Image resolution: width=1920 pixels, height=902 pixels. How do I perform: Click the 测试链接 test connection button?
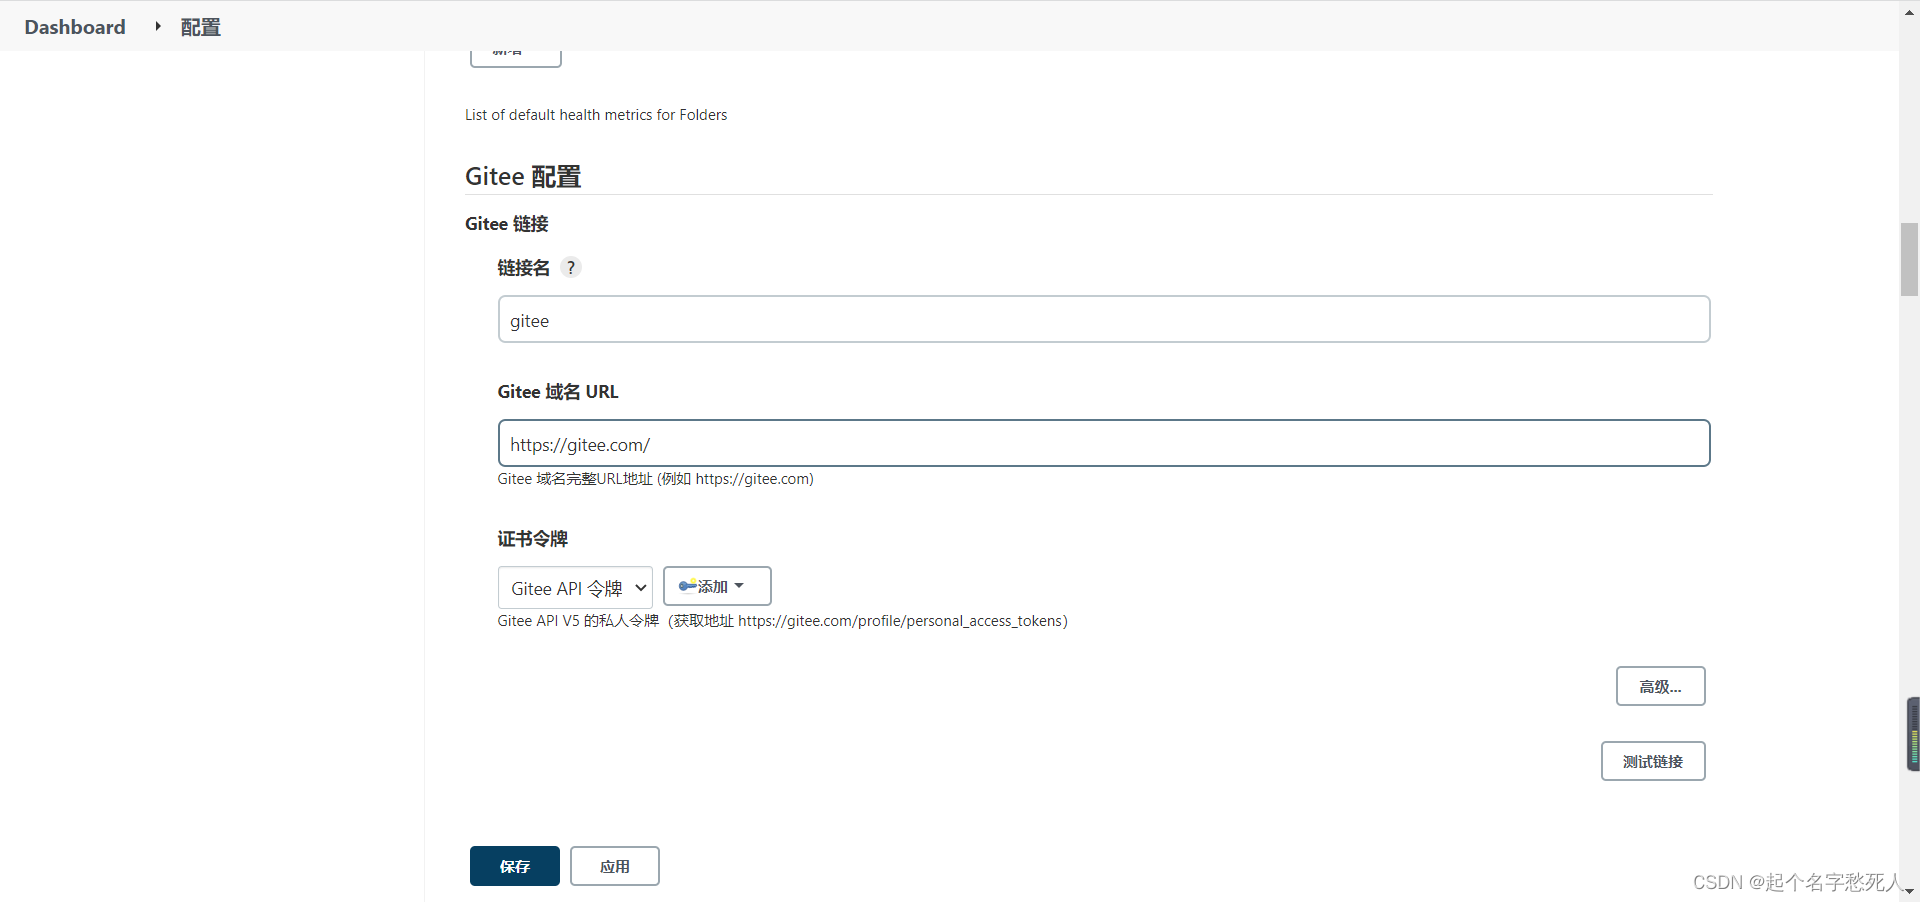[x=1652, y=761]
